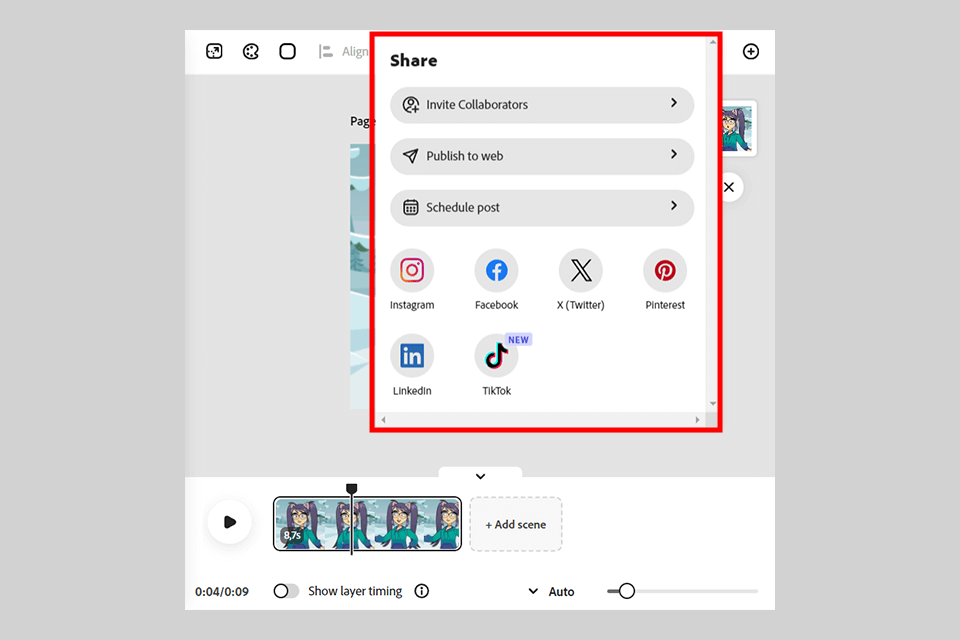Click the NEW badge on TikTok
This screenshot has width=960, height=640.
coord(519,340)
